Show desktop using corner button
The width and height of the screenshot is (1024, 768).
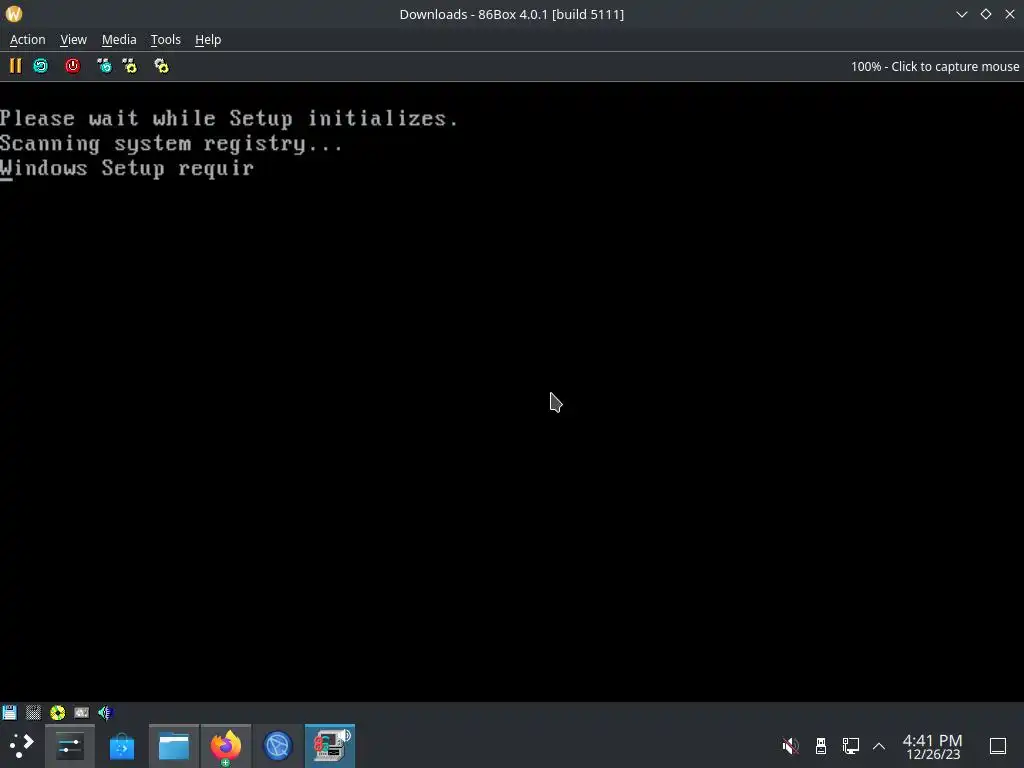(998, 746)
